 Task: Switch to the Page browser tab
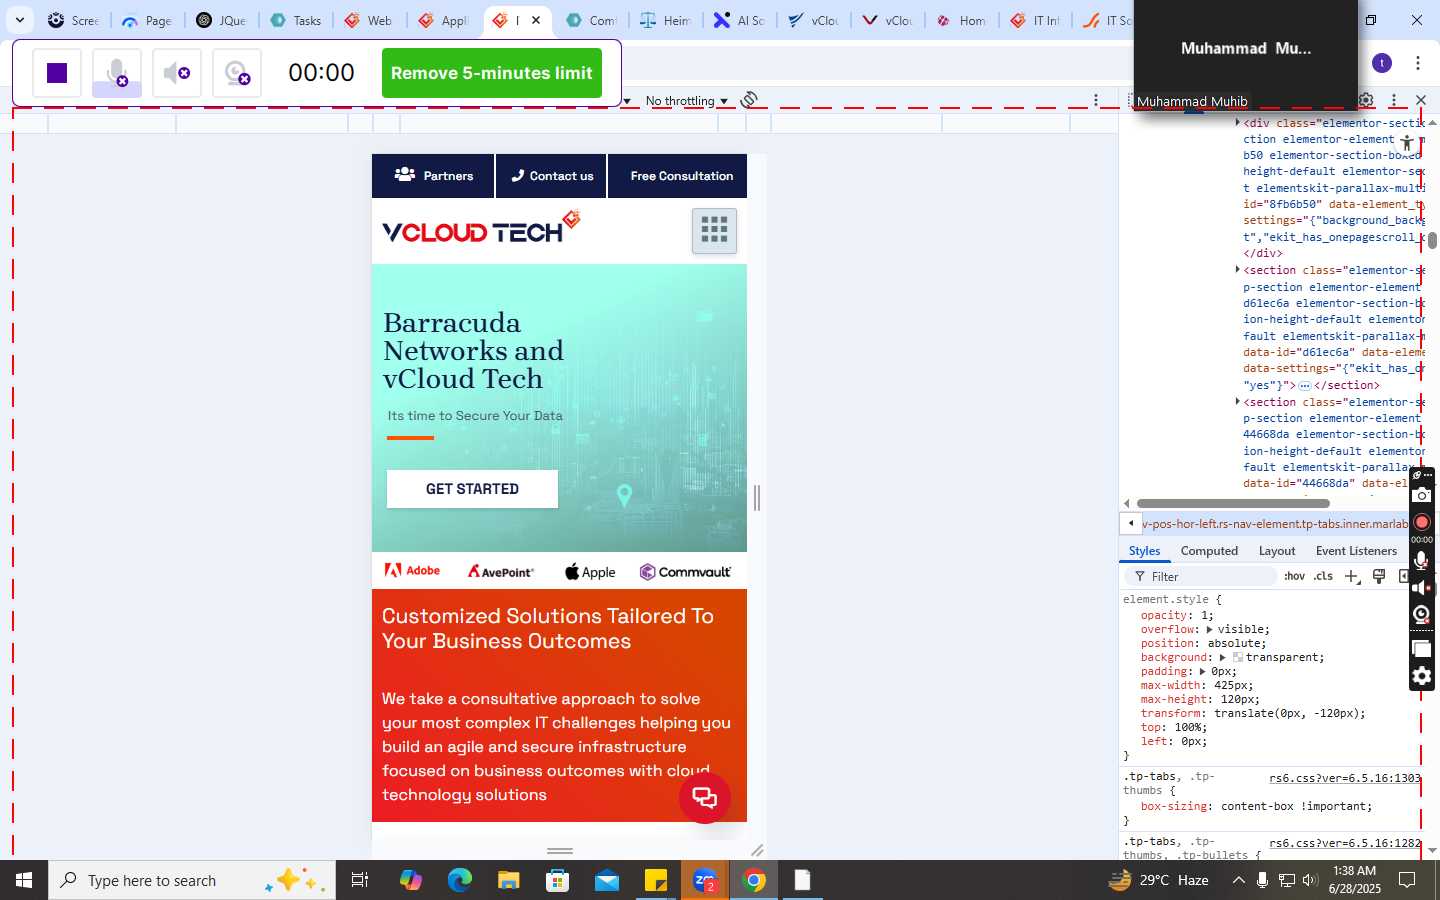147,20
